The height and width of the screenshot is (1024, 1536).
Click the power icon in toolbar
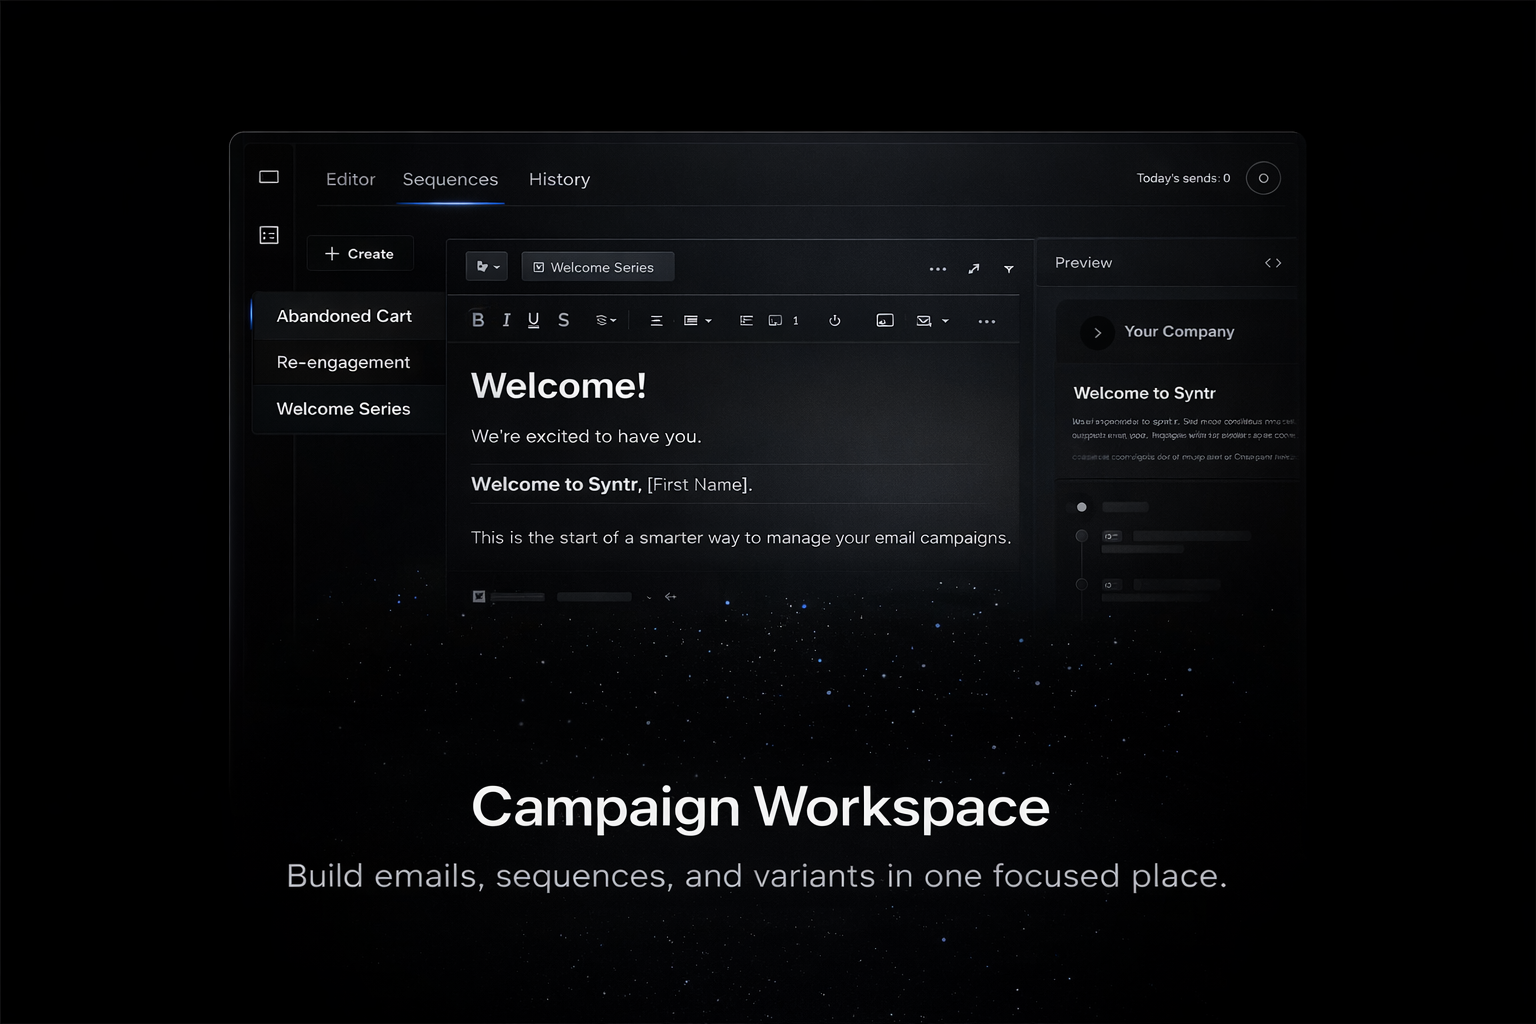[x=834, y=321]
